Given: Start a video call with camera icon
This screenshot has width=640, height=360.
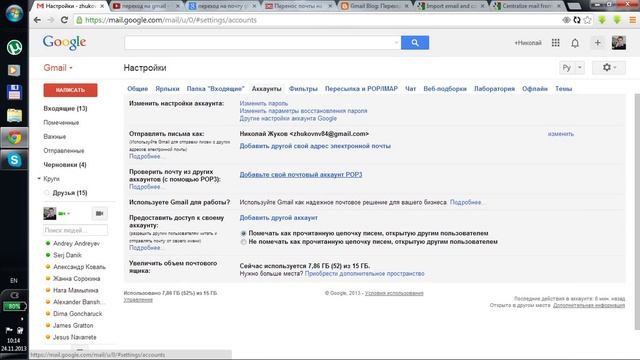Looking at the screenshot, I should (x=99, y=213).
